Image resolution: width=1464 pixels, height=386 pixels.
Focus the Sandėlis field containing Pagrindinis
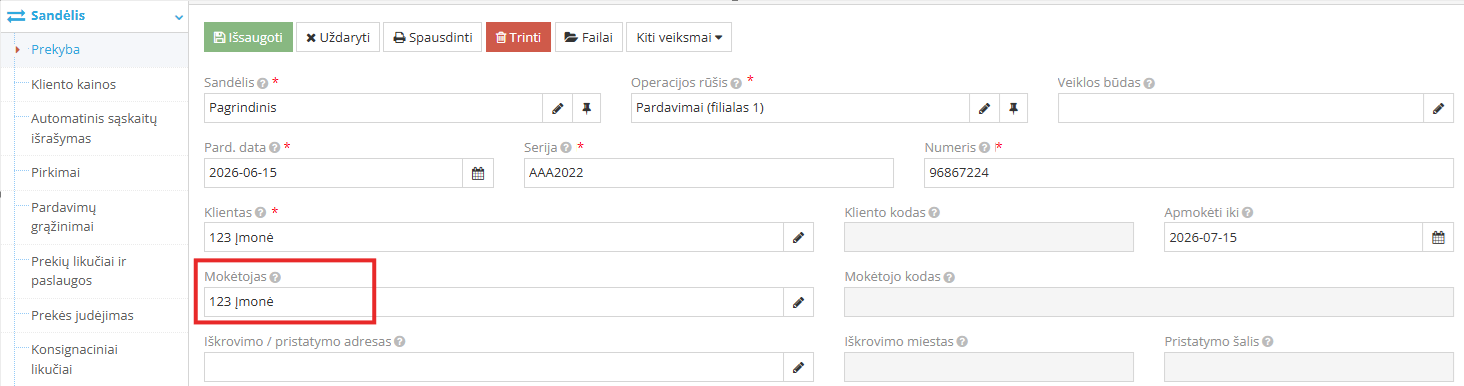[373, 108]
